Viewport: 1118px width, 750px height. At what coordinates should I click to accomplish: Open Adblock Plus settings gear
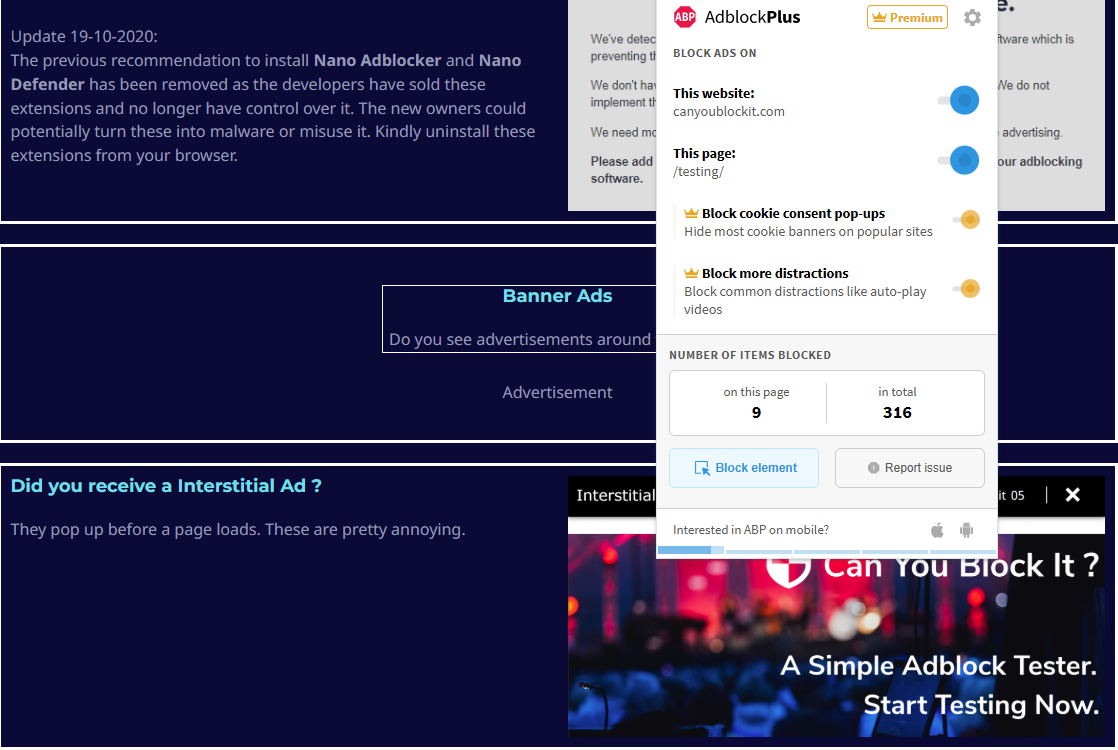click(972, 17)
